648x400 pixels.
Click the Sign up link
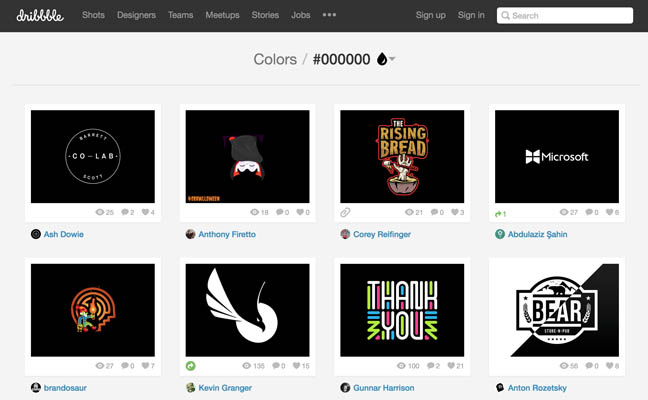pos(431,15)
